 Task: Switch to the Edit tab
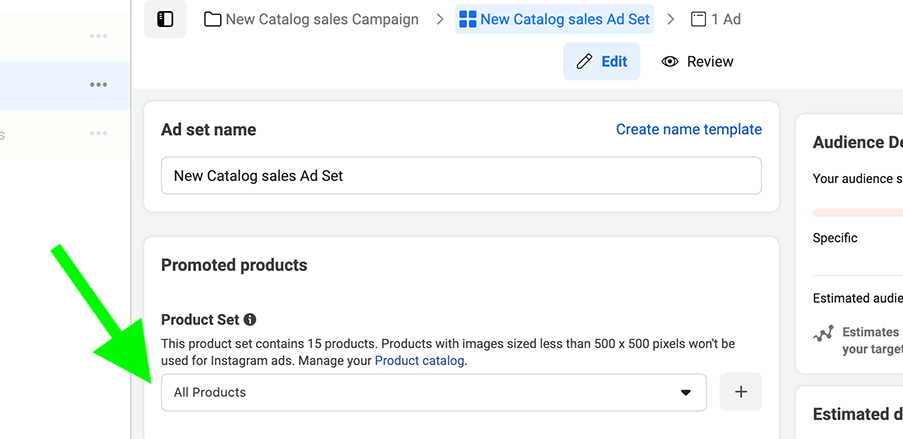point(601,61)
